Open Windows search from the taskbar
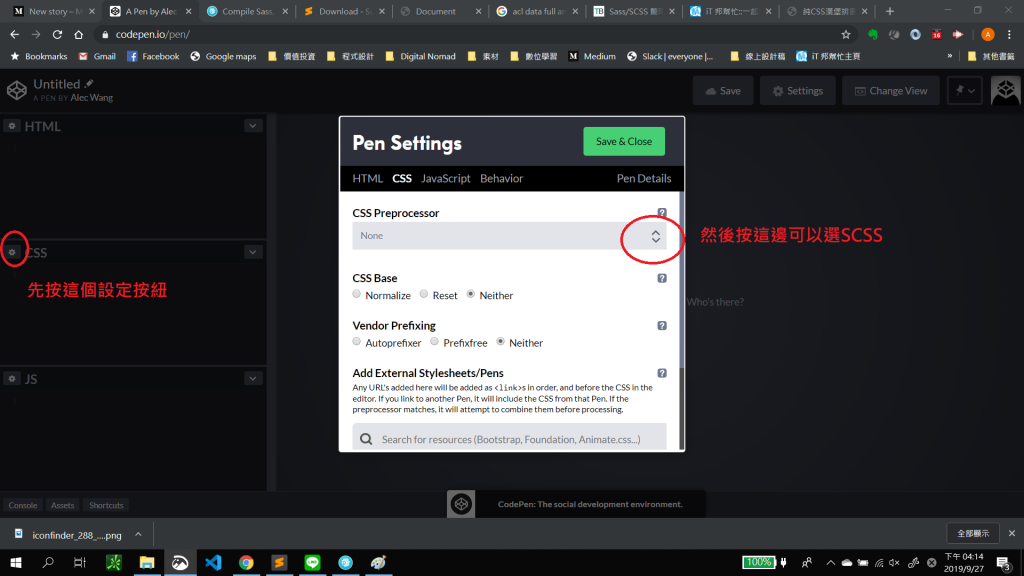This screenshot has height=576, width=1024. coord(48,562)
